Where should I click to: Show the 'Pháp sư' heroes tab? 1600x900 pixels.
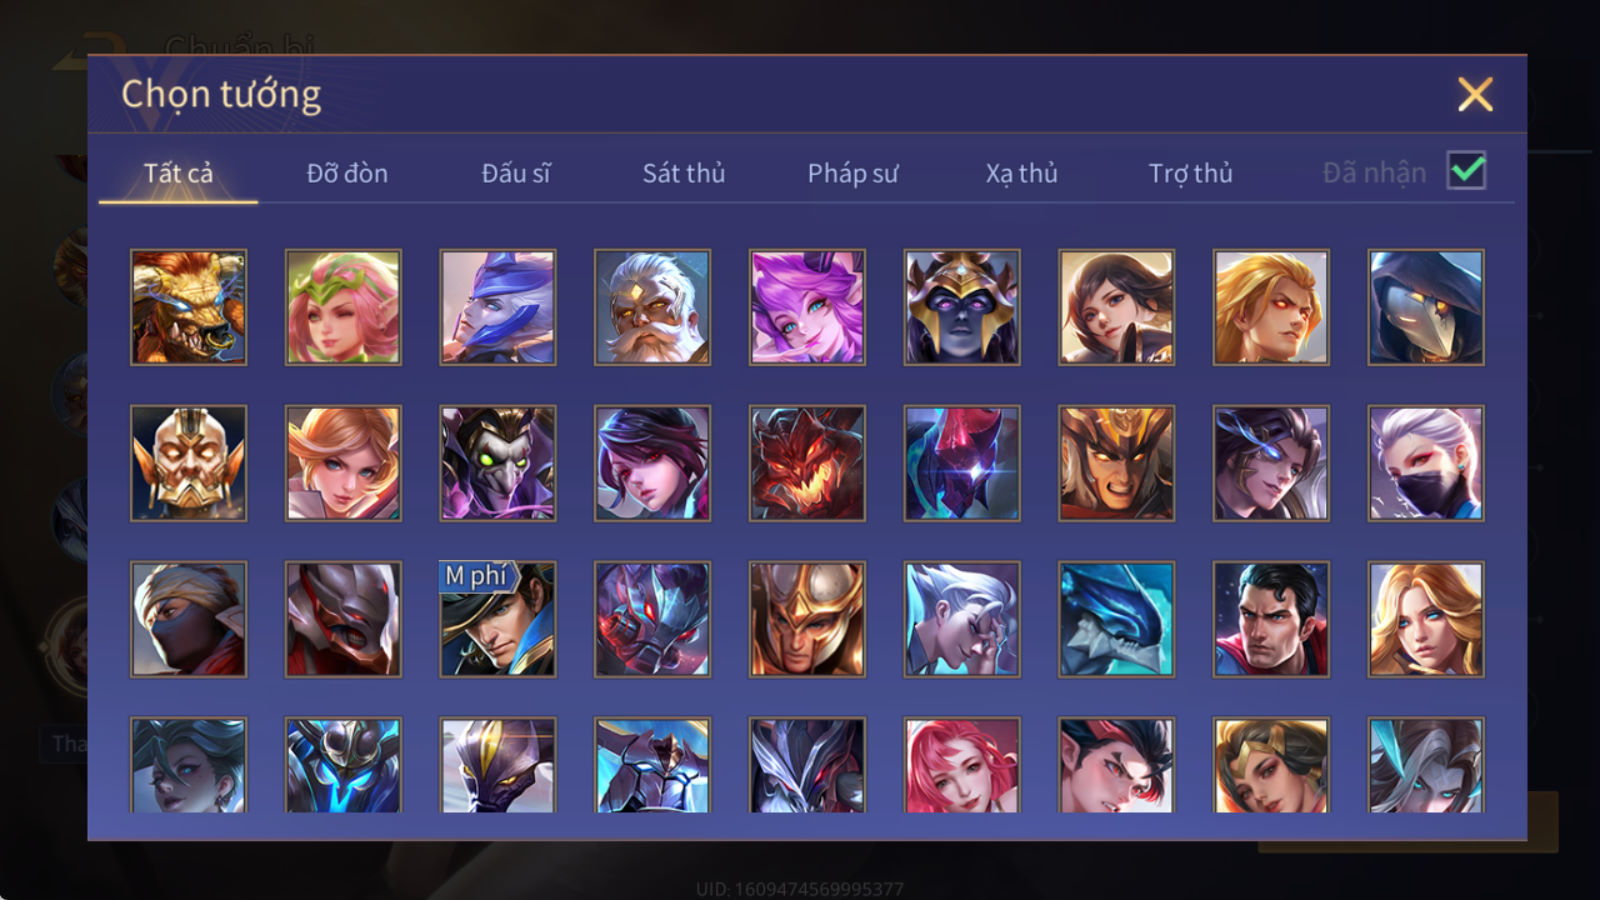[853, 173]
